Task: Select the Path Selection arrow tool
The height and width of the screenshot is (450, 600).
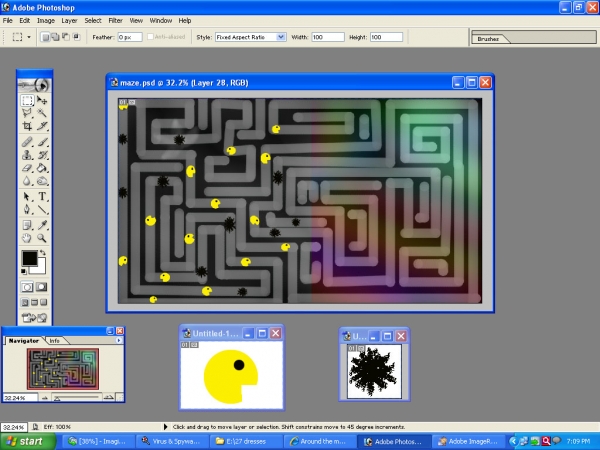Action: (x=27, y=197)
